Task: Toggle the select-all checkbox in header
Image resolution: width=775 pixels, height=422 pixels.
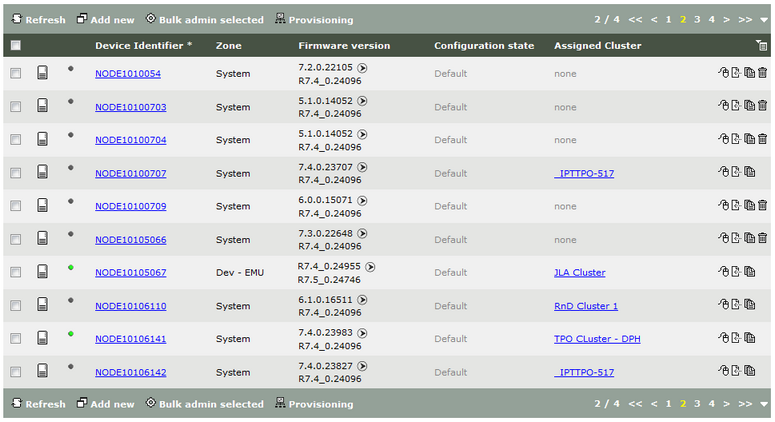Action: pos(16,45)
